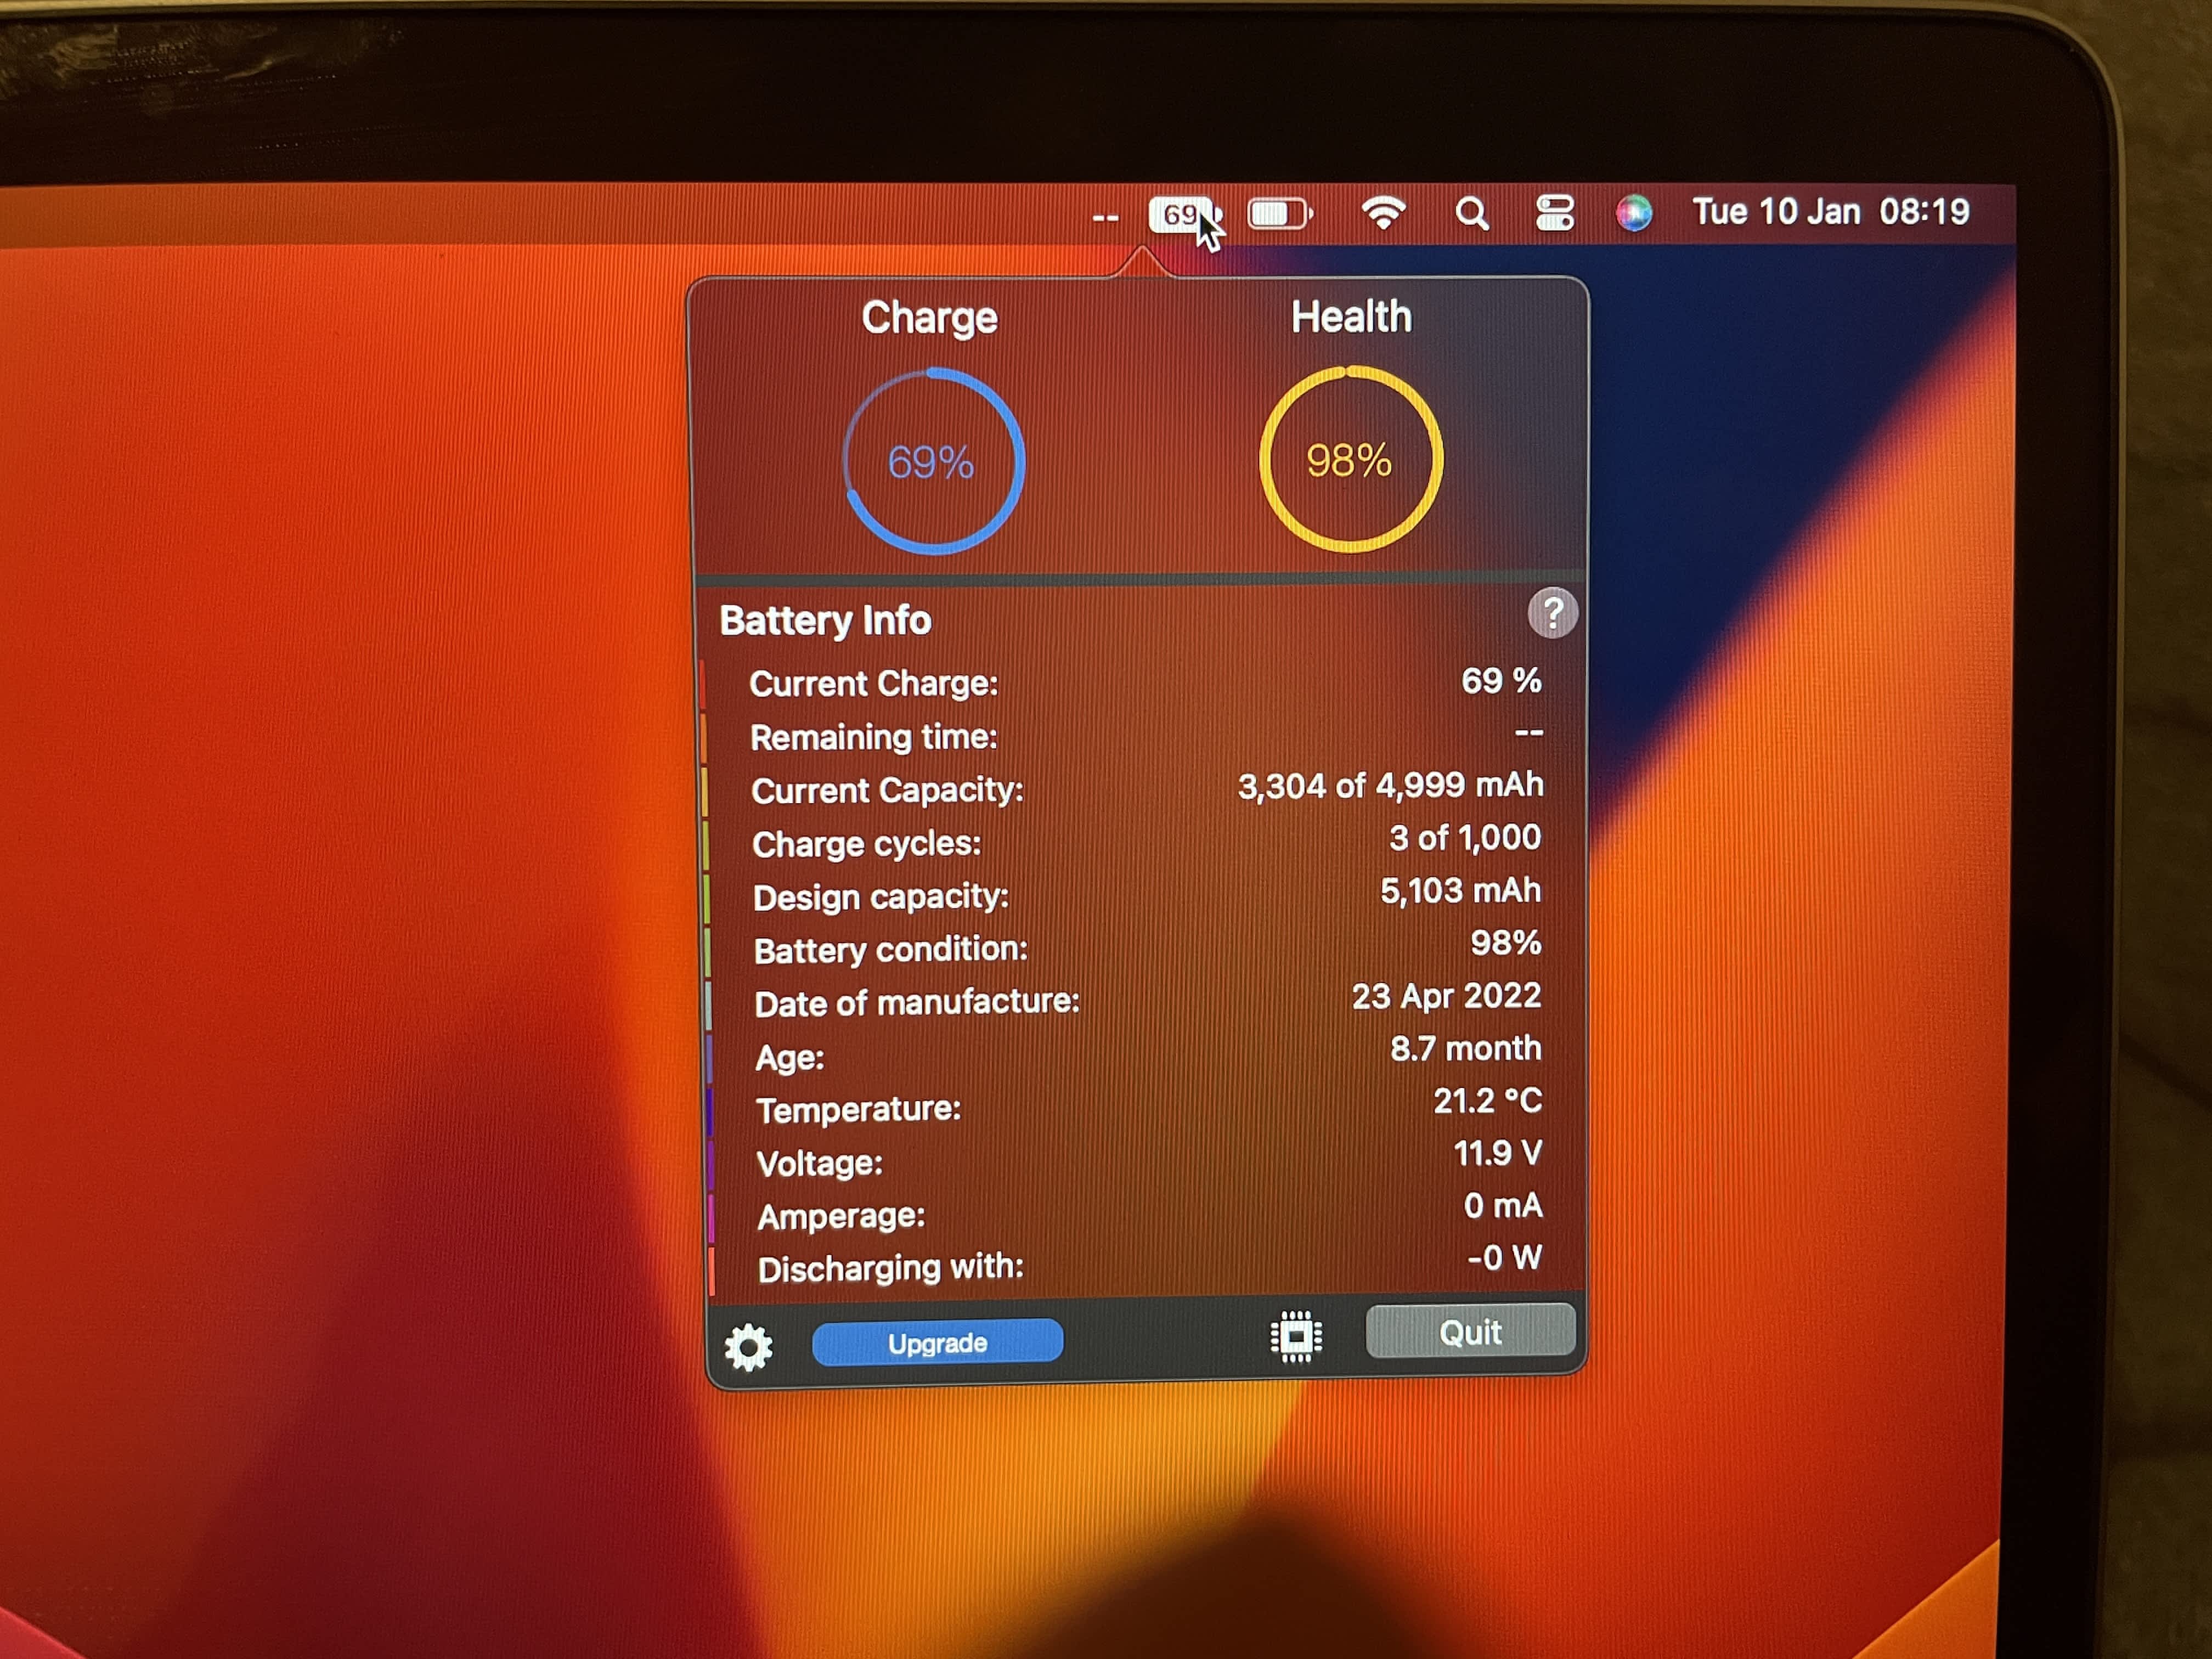Click the Charge cycles value
The image size is (2212, 1659).
pyautogui.click(x=1464, y=838)
